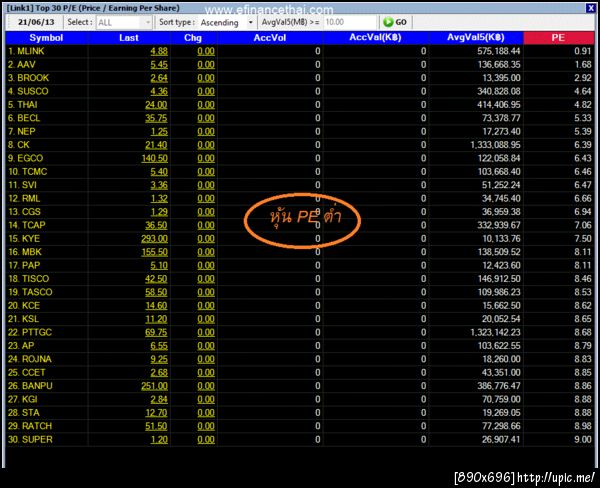
Task: Select the 12. RML symbol
Action: pyautogui.click(x=24, y=199)
